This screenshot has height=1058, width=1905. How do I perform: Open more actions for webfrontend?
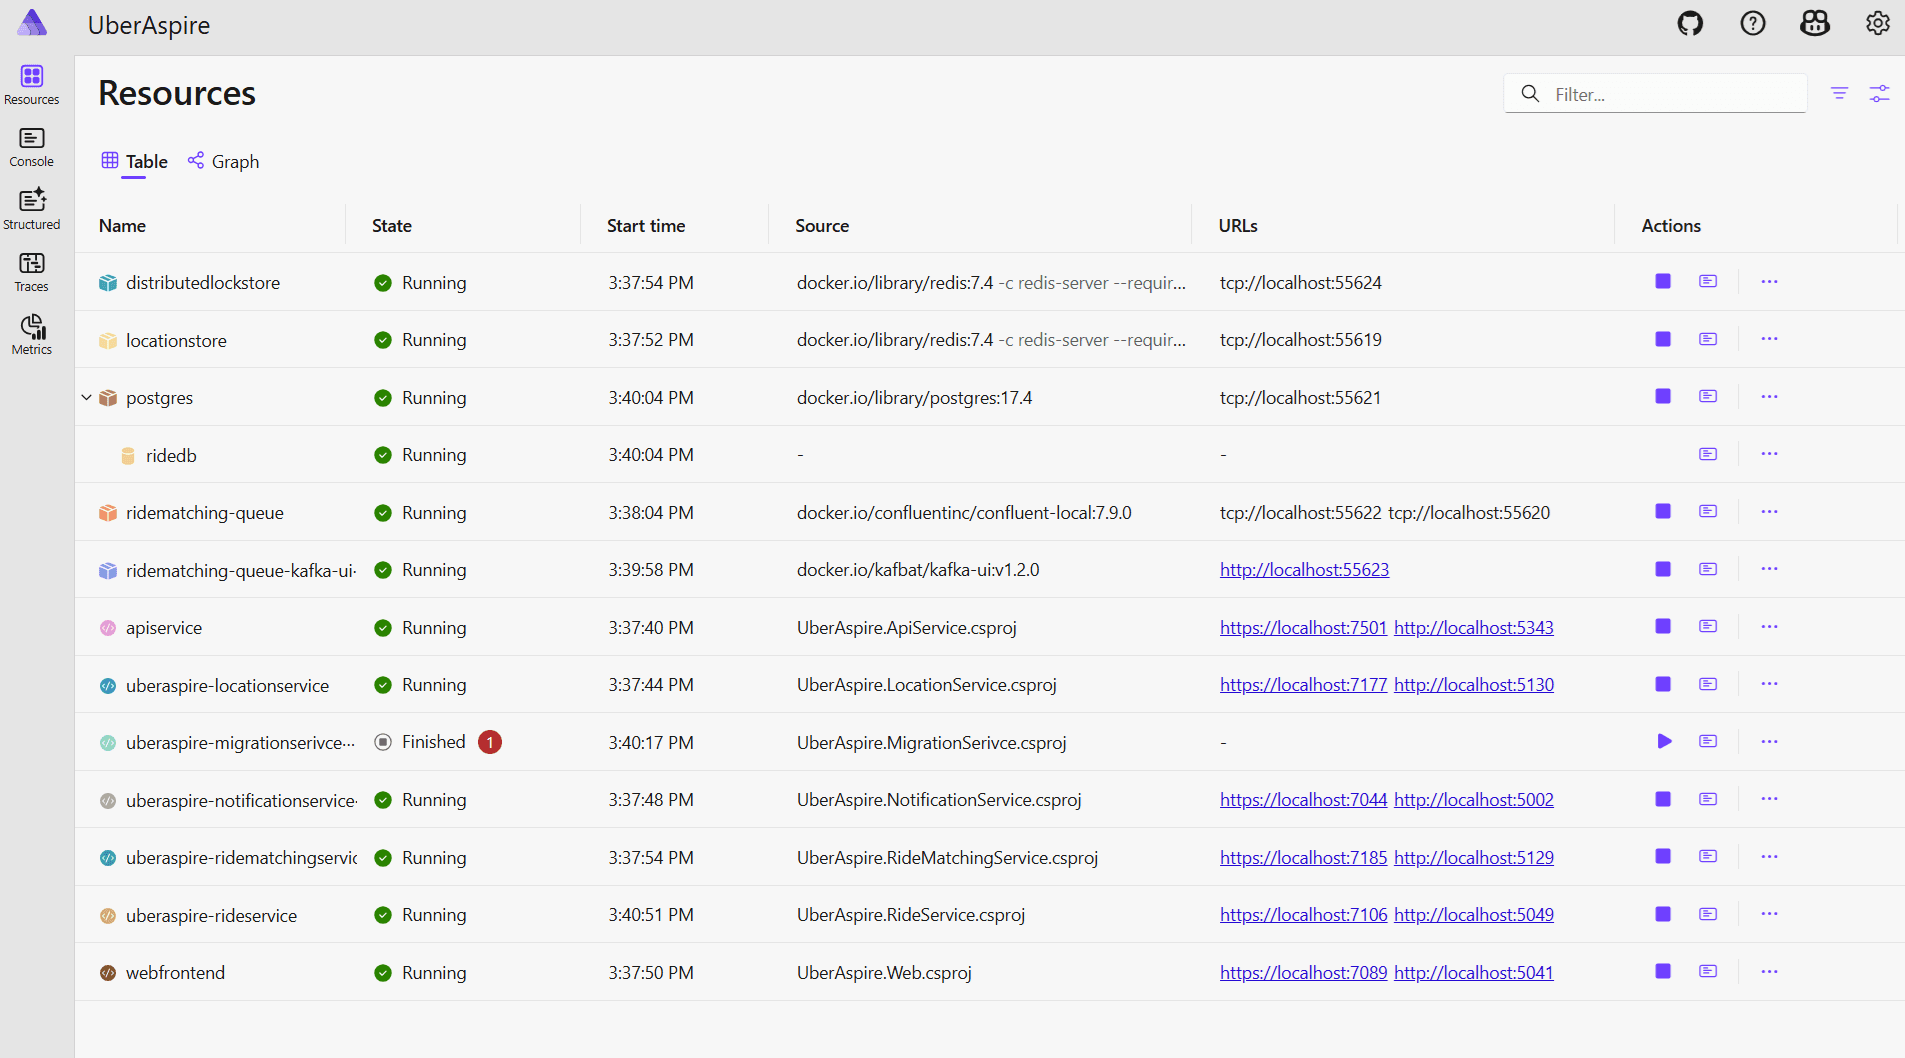coord(1769,972)
